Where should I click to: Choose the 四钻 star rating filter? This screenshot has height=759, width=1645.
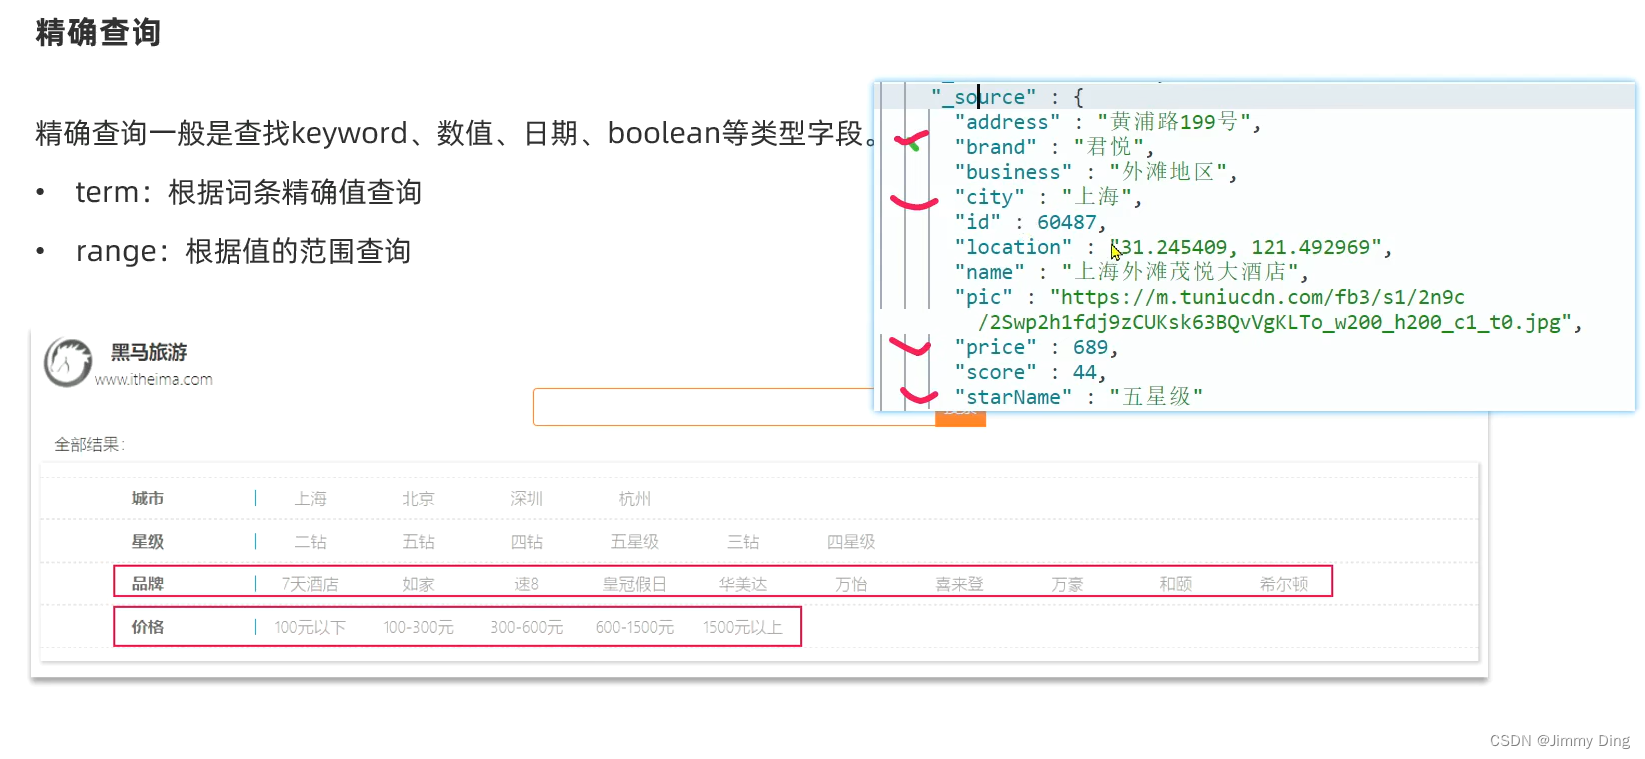(x=526, y=541)
